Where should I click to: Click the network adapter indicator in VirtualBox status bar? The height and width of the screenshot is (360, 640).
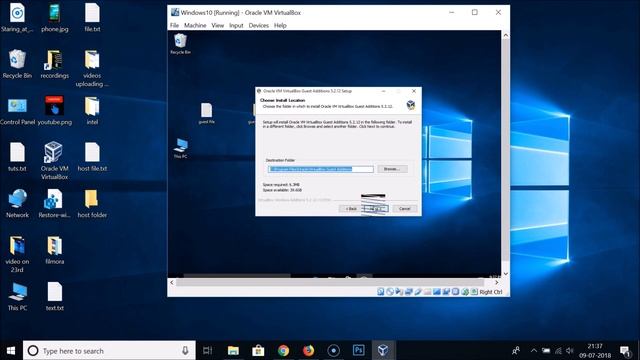coord(409,292)
